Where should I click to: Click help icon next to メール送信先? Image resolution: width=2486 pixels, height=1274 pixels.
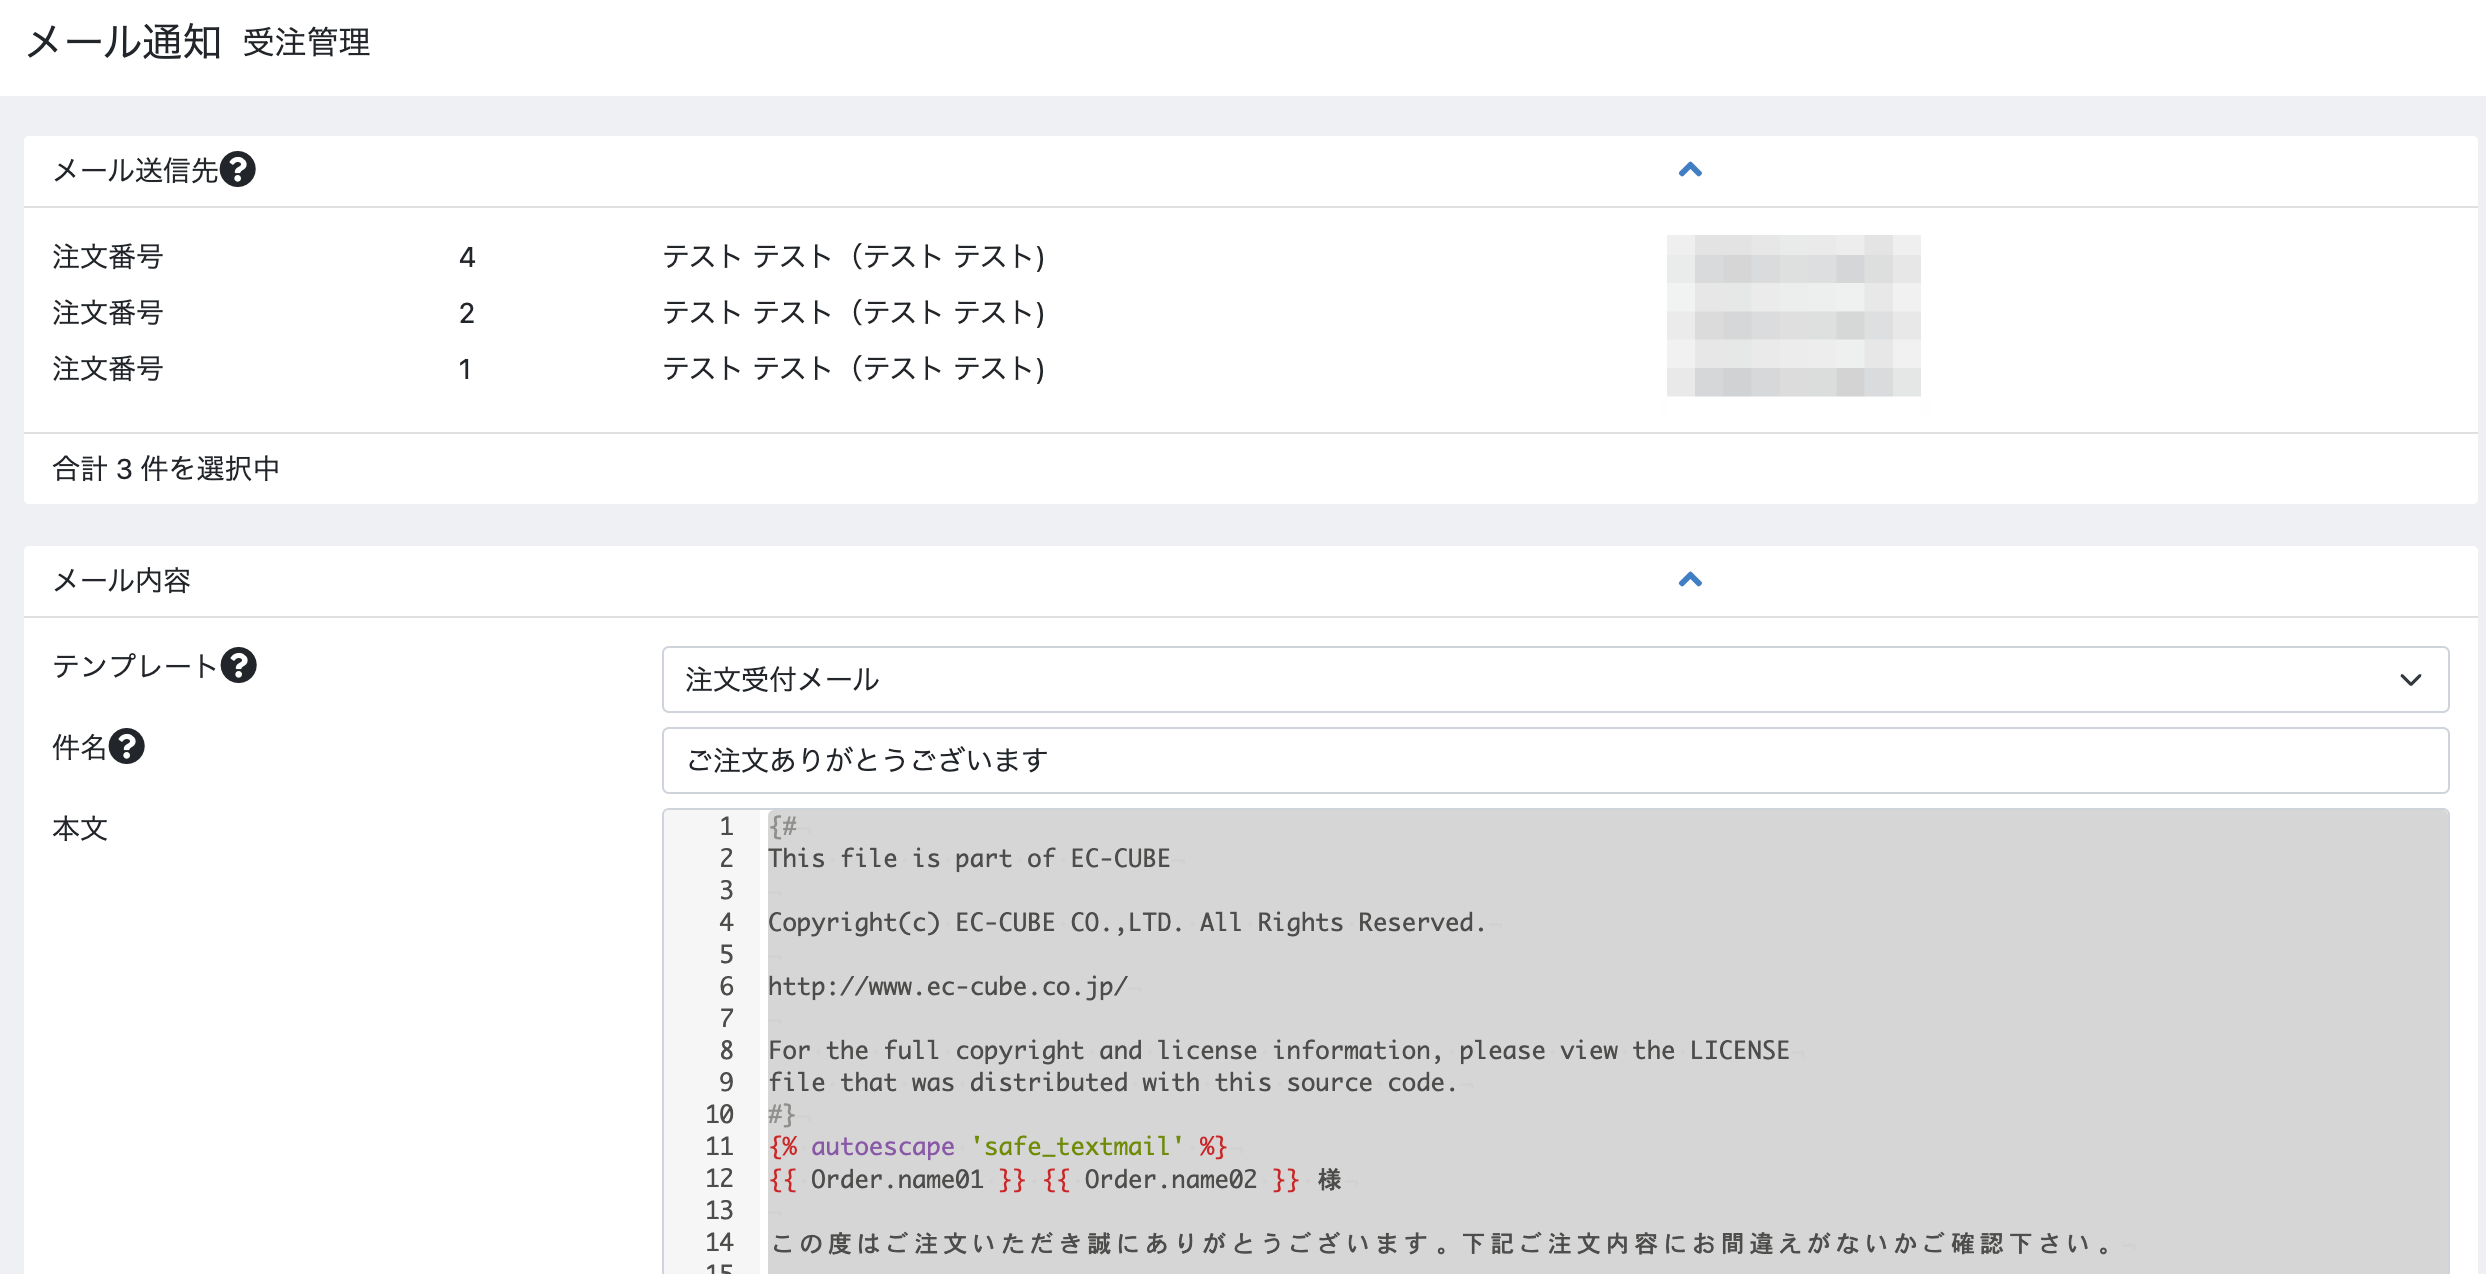(x=238, y=170)
